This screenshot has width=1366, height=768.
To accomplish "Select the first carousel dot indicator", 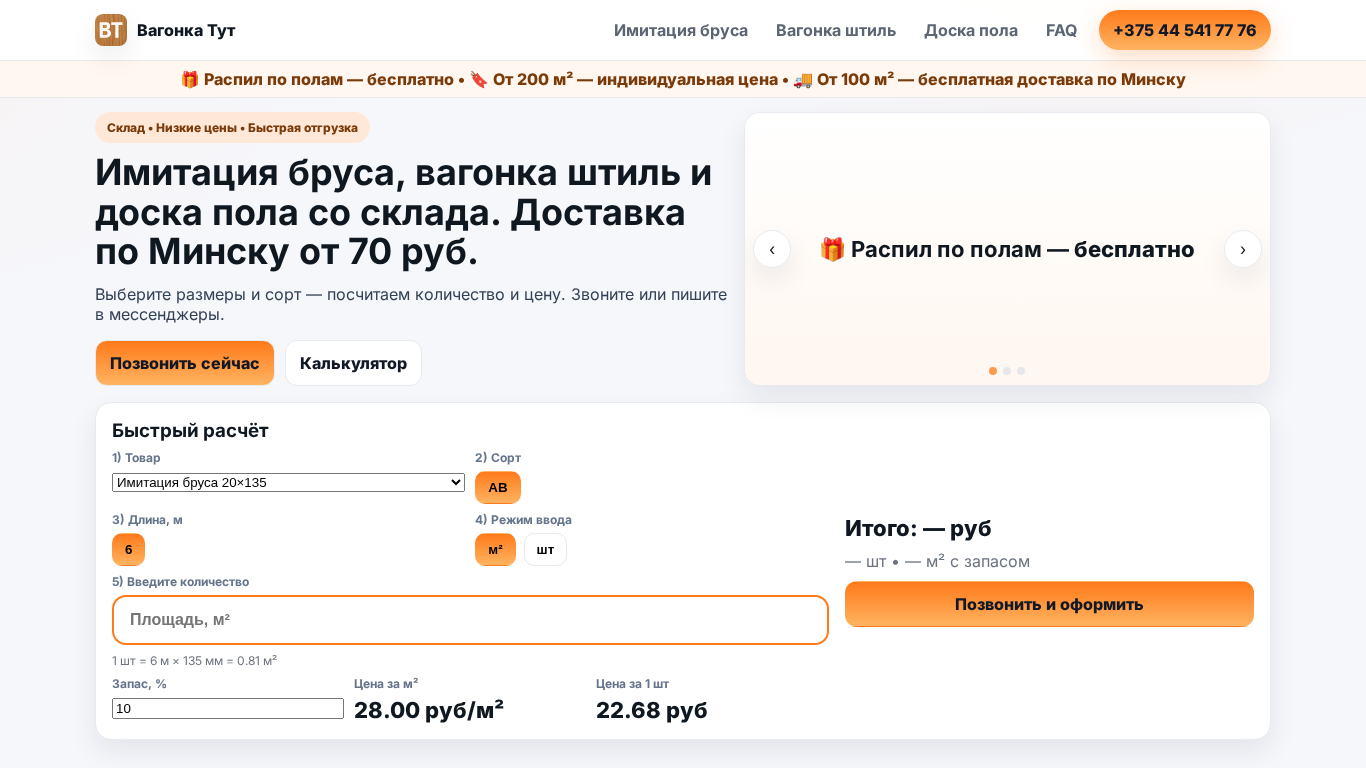I will click(993, 371).
